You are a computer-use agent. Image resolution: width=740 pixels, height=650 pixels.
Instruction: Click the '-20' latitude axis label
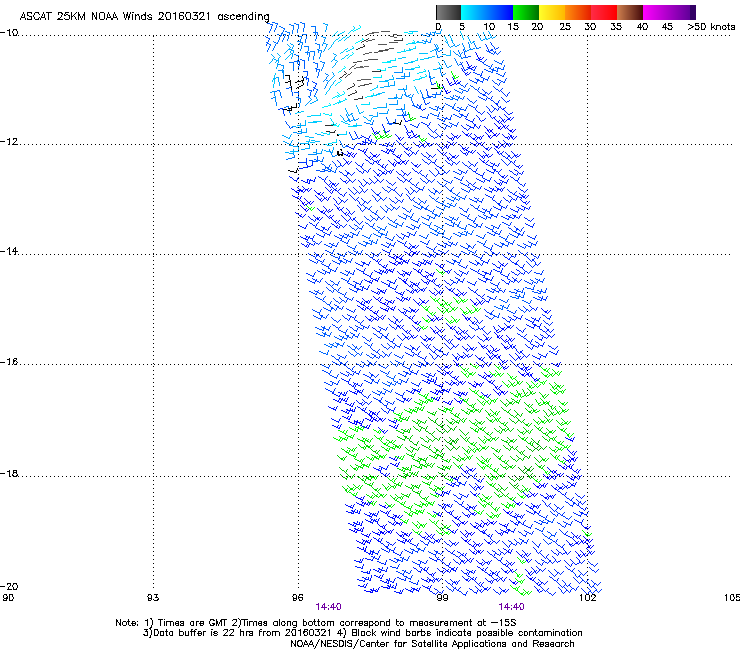[9, 586]
